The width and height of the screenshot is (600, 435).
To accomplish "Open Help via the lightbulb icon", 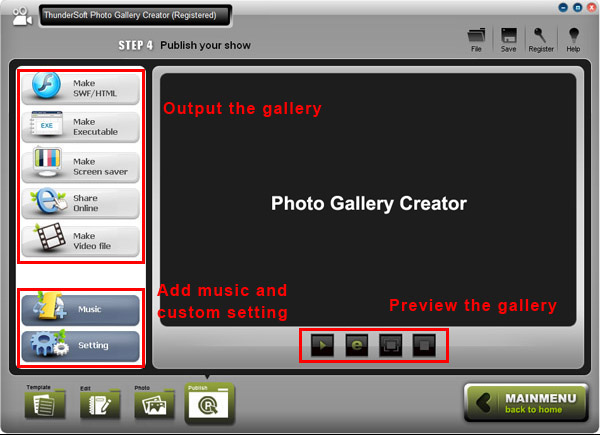I will (573, 40).
